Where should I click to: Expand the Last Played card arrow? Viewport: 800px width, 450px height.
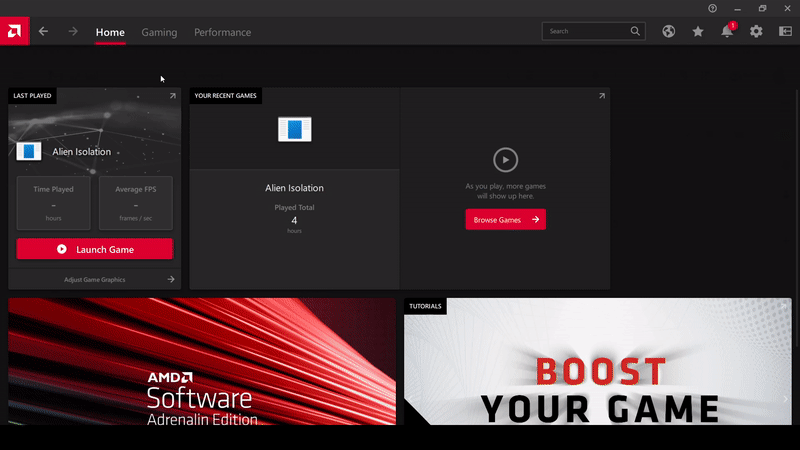pyautogui.click(x=172, y=95)
